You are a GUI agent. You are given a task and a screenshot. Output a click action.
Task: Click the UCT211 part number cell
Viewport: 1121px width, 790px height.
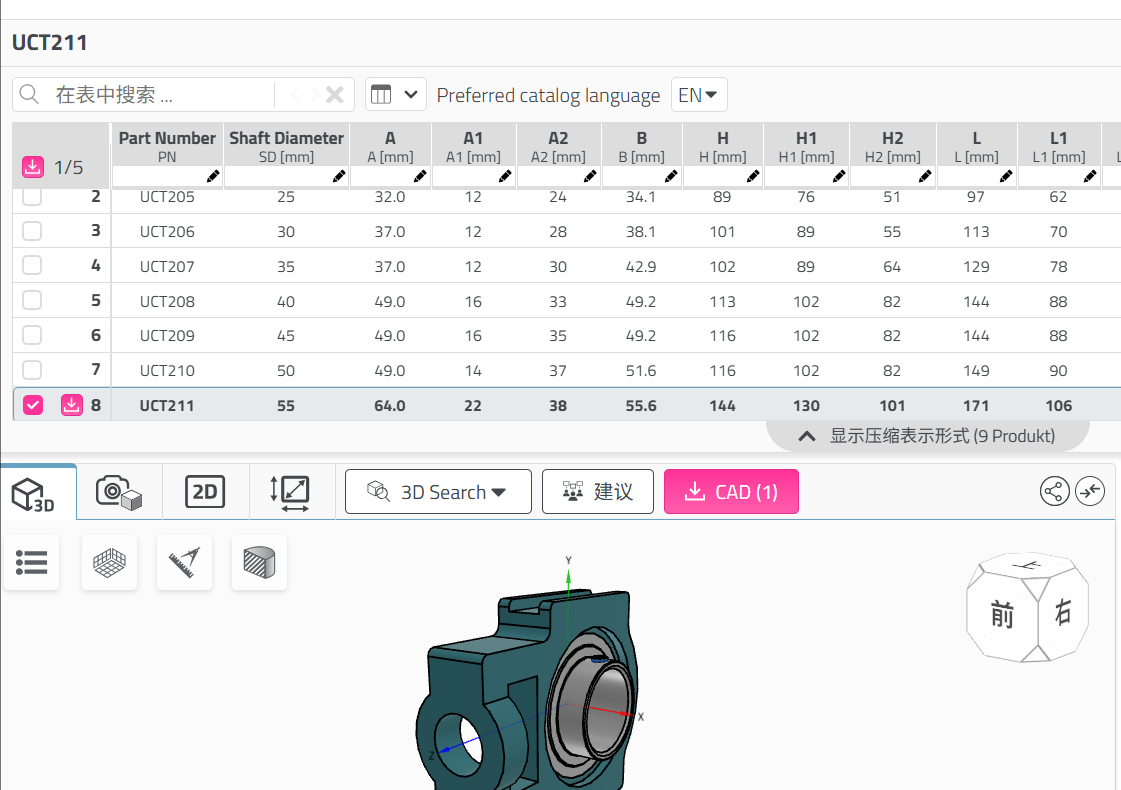point(167,405)
